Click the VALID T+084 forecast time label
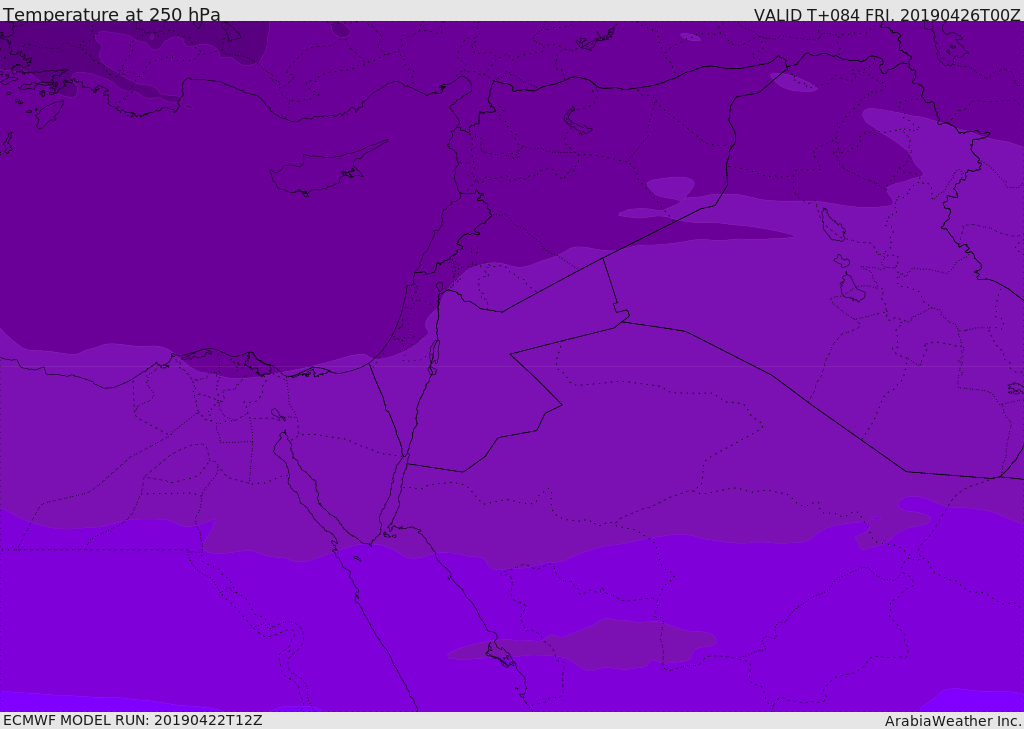Image resolution: width=1024 pixels, height=729 pixels. click(886, 15)
